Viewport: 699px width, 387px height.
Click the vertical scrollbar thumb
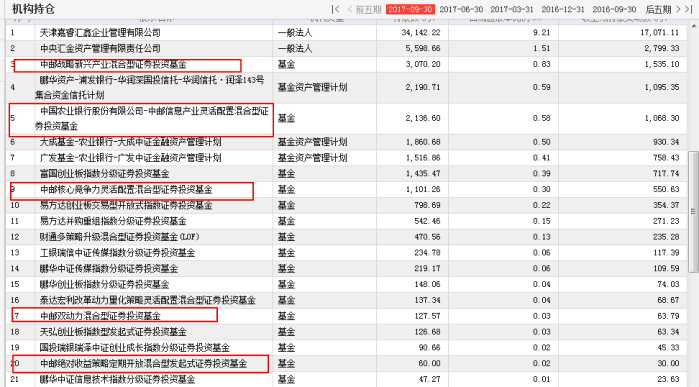694,211
